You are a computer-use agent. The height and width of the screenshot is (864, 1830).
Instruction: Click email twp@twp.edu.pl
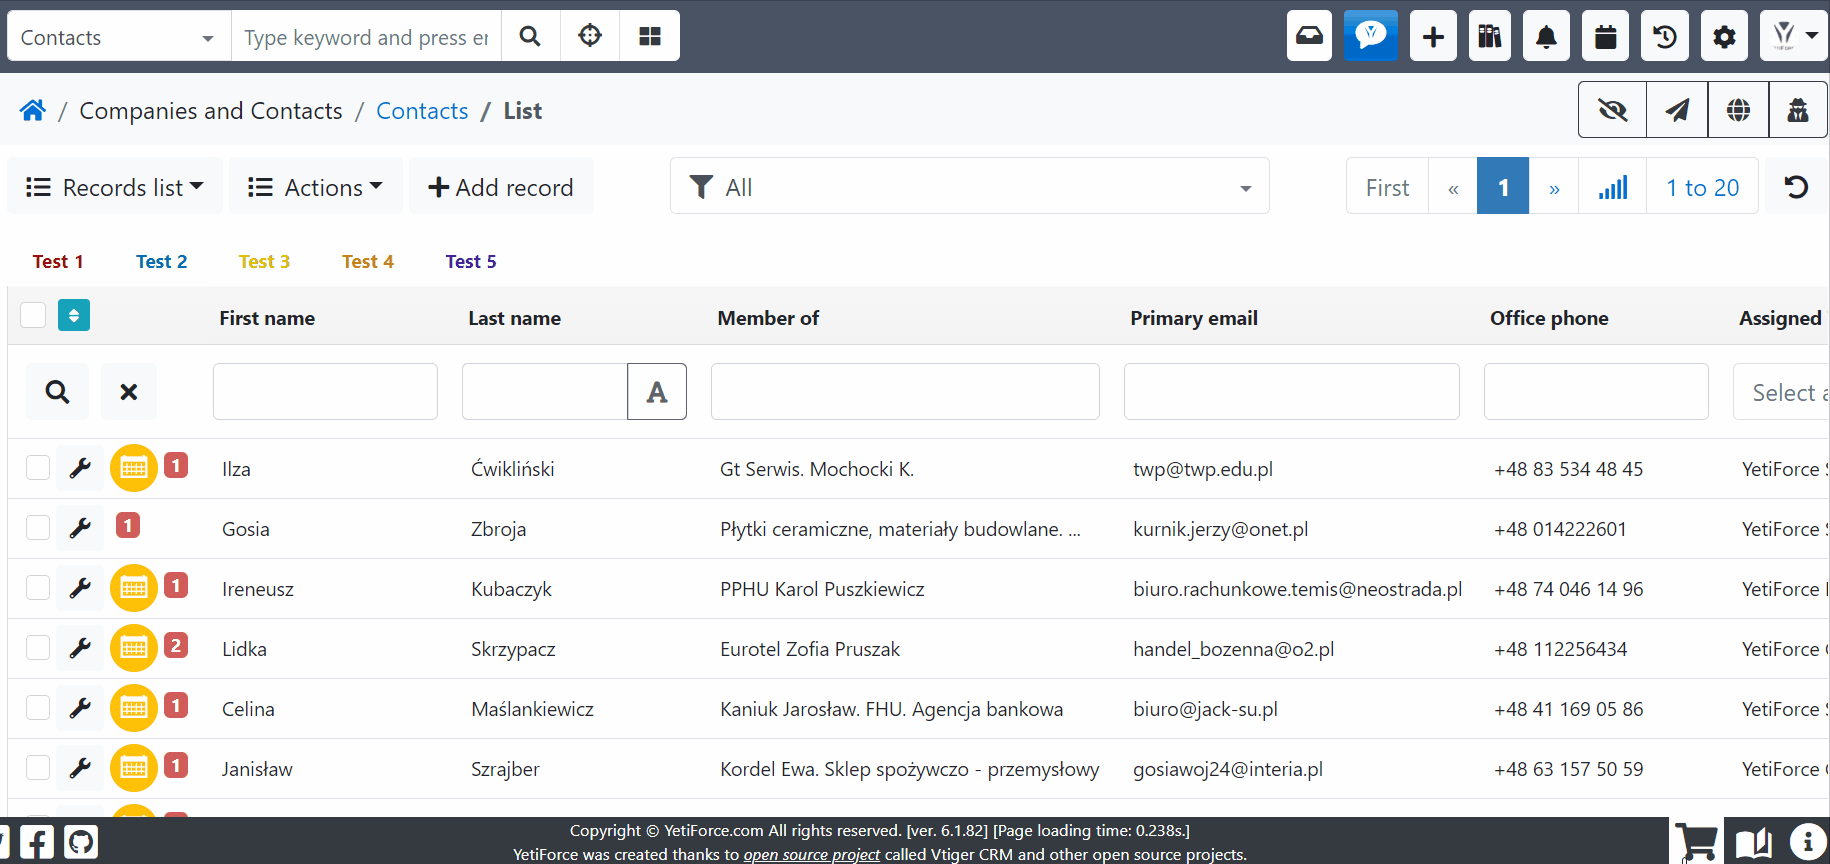(1203, 468)
